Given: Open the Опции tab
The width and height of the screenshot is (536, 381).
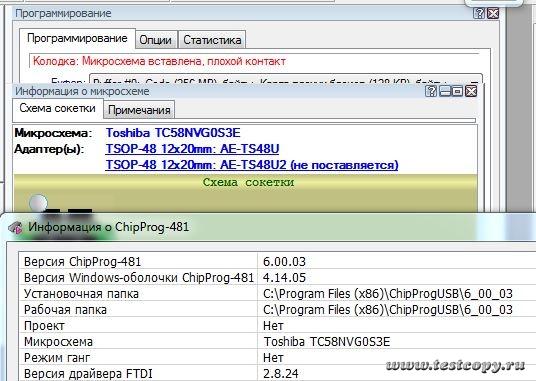Looking at the screenshot, I should click(156, 40).
